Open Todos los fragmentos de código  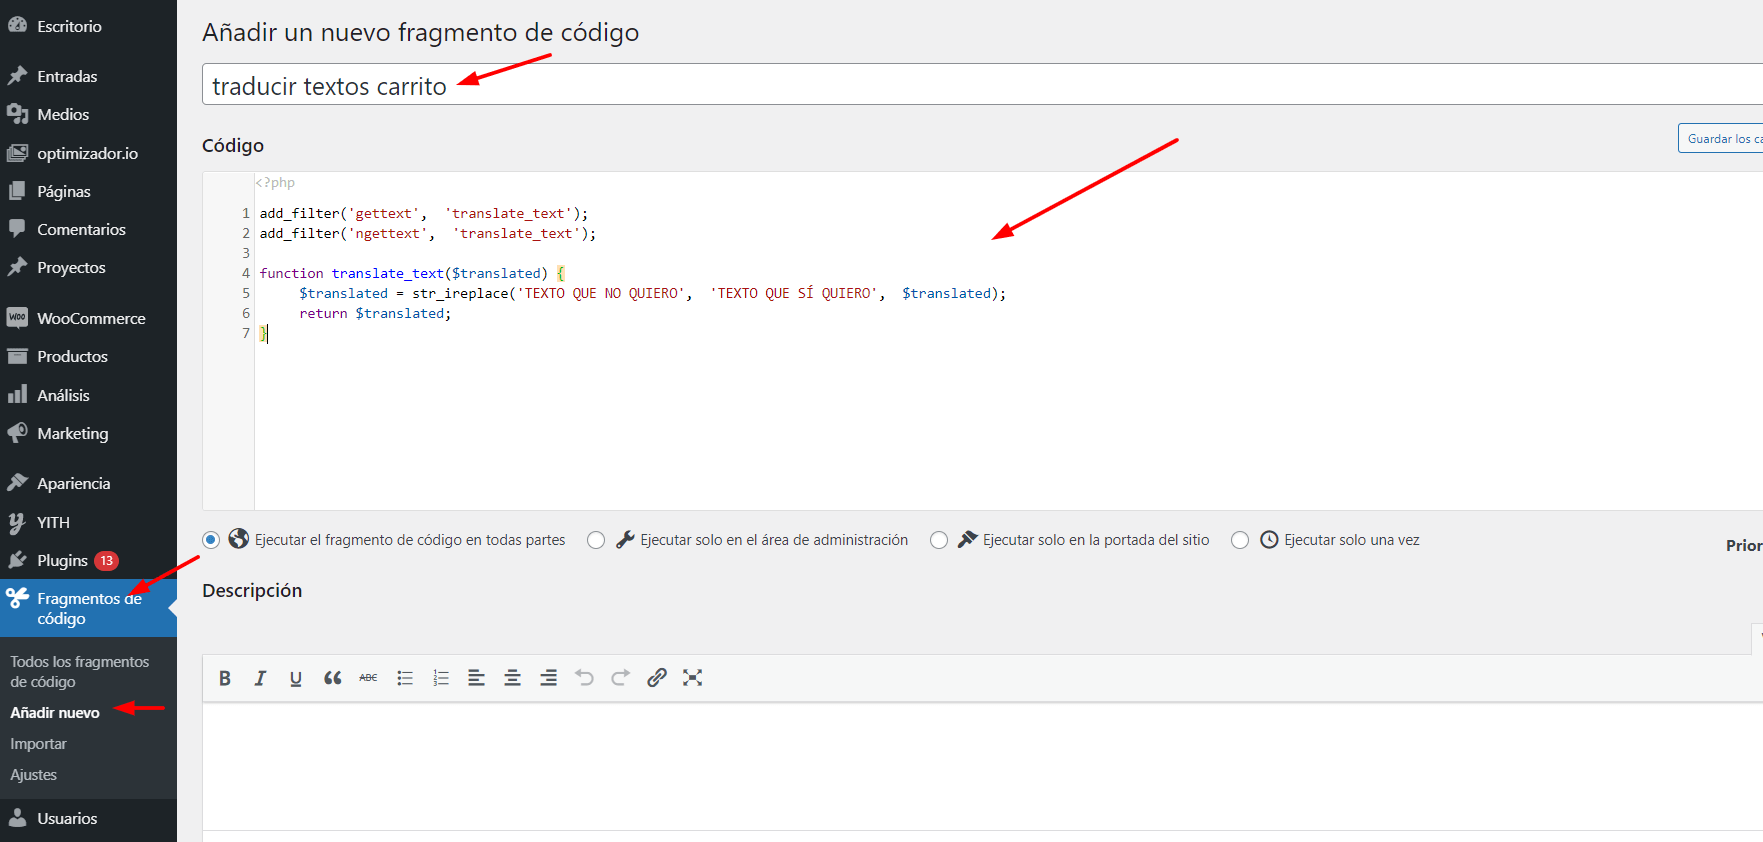pyautogui.click(x=80, y=671)
